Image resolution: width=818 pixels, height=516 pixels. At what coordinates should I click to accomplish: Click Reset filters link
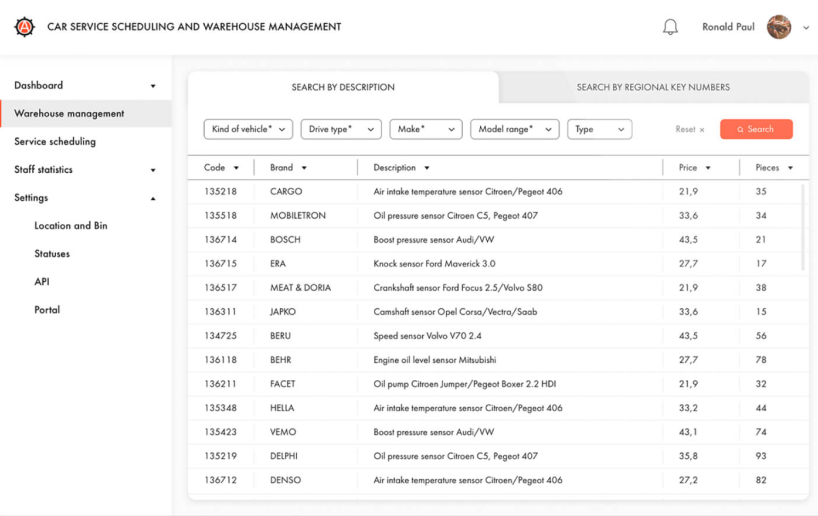[690, 129]
